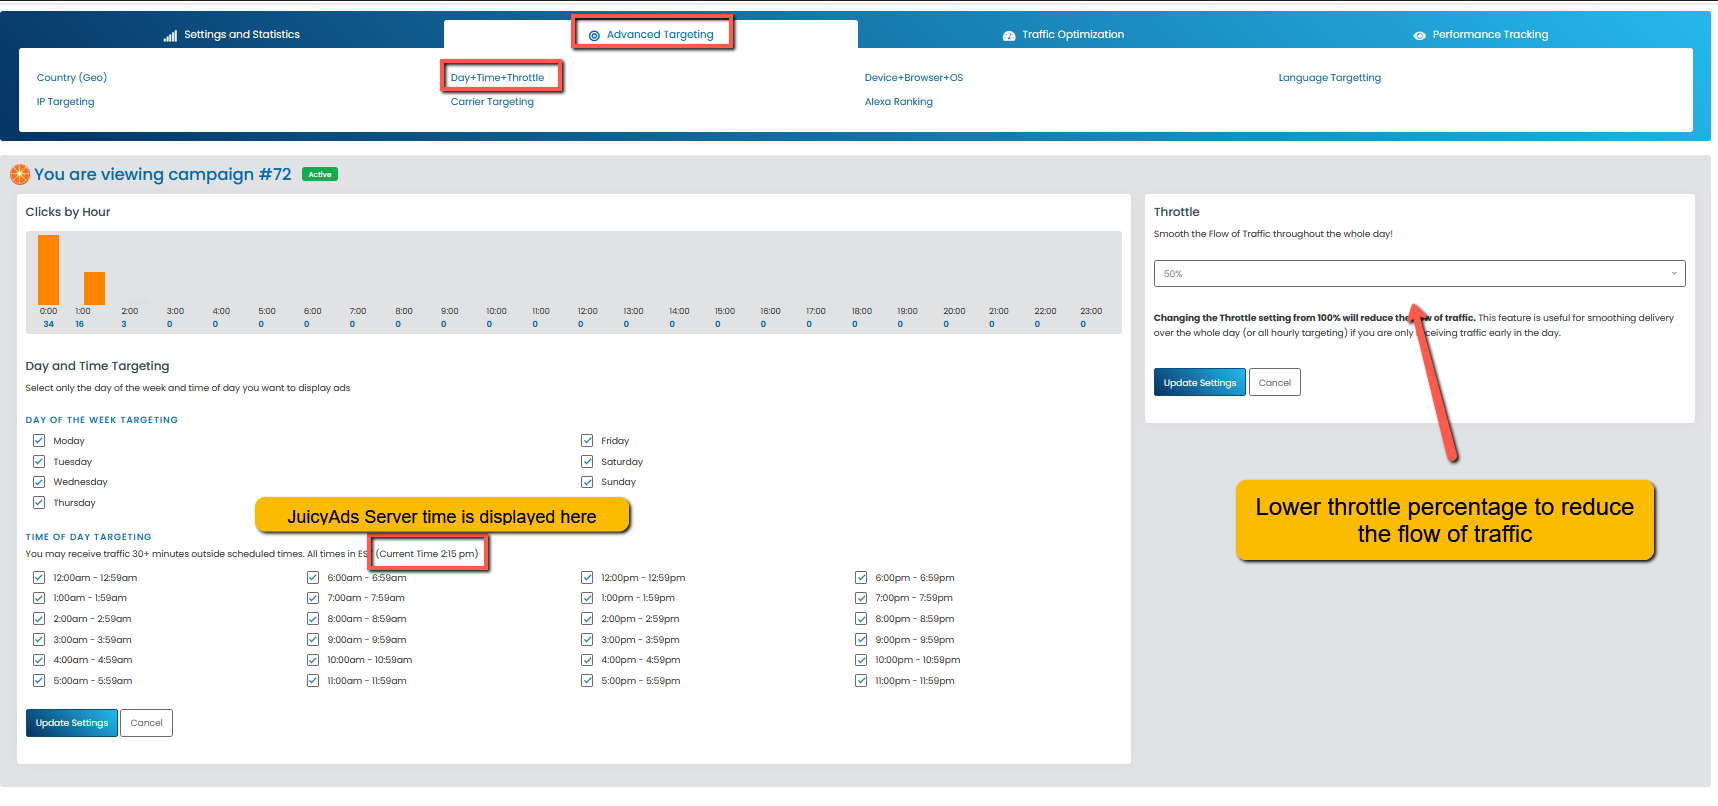
Task: Uncheck the 10:00pm - 10:59pm time slot
Action: (861, 660)
